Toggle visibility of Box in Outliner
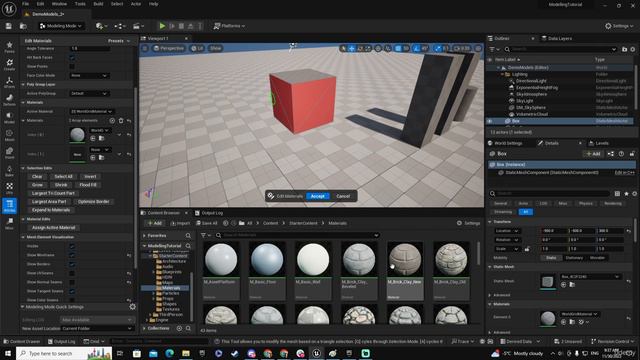The image size is (640, 360). point(490,121)
